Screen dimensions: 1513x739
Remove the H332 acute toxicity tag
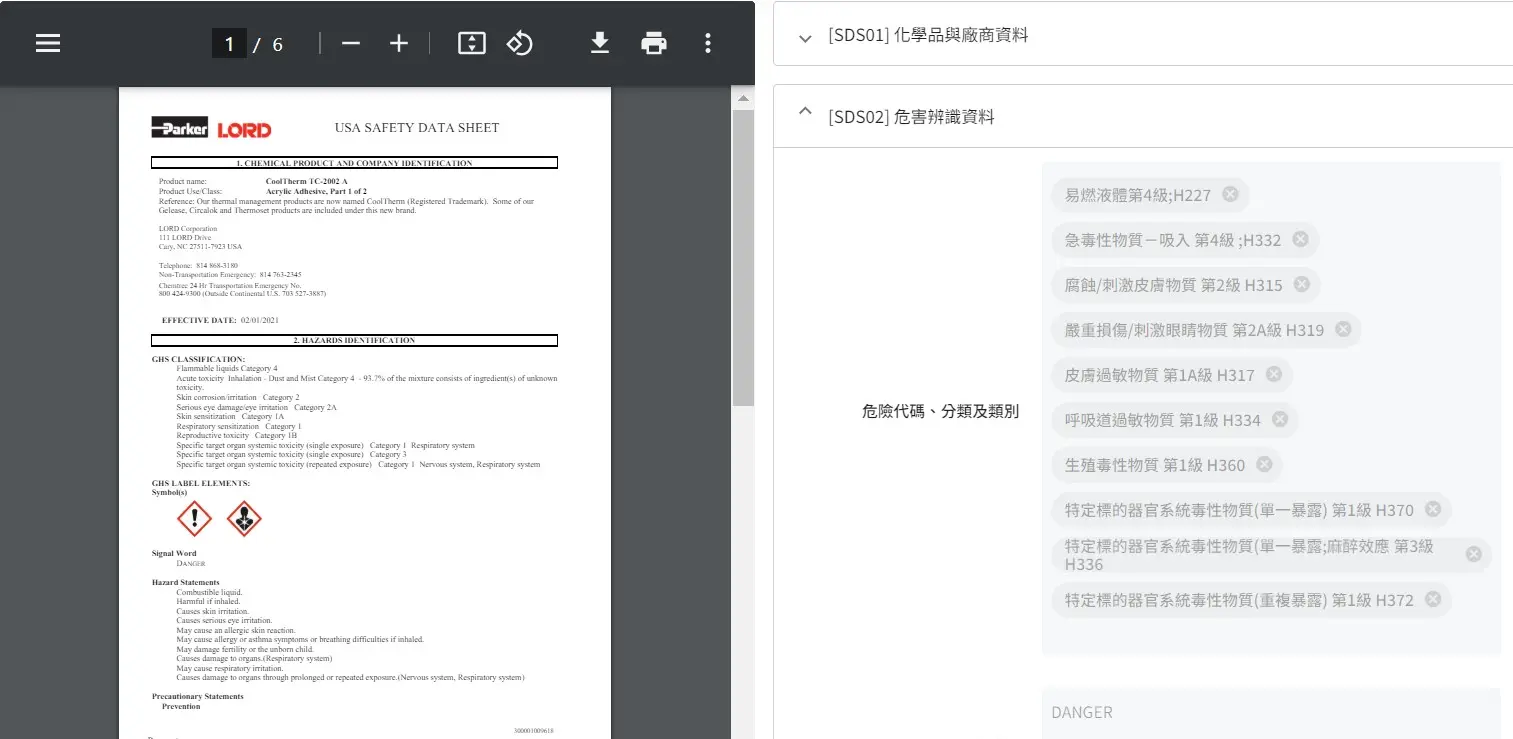coord(1300,239)
